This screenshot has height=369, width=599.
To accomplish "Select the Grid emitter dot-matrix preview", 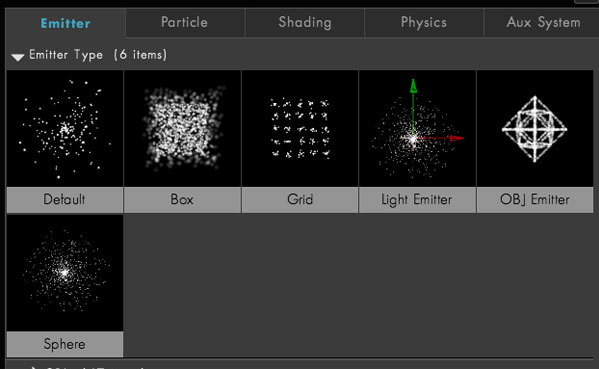I will click(300, 128).
